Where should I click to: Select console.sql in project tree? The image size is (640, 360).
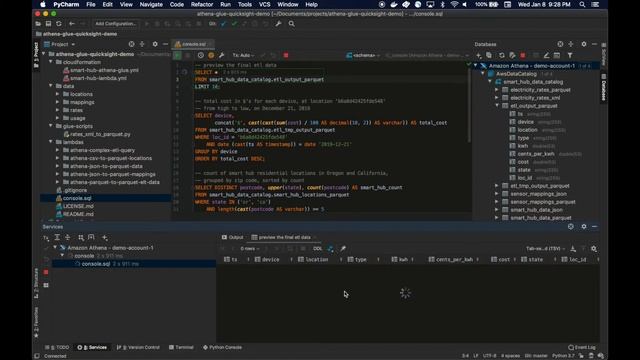[x=77, y=198]
